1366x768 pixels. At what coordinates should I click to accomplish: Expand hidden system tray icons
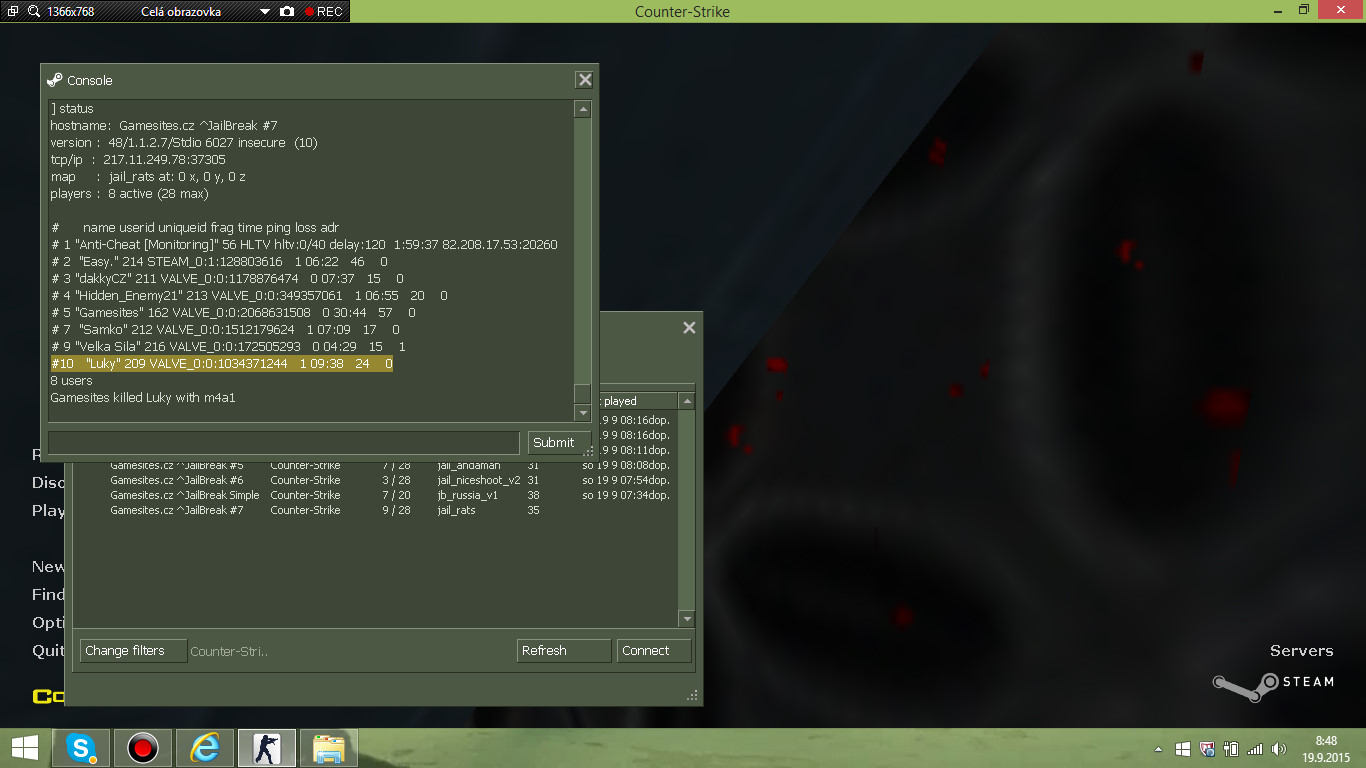1158,749
